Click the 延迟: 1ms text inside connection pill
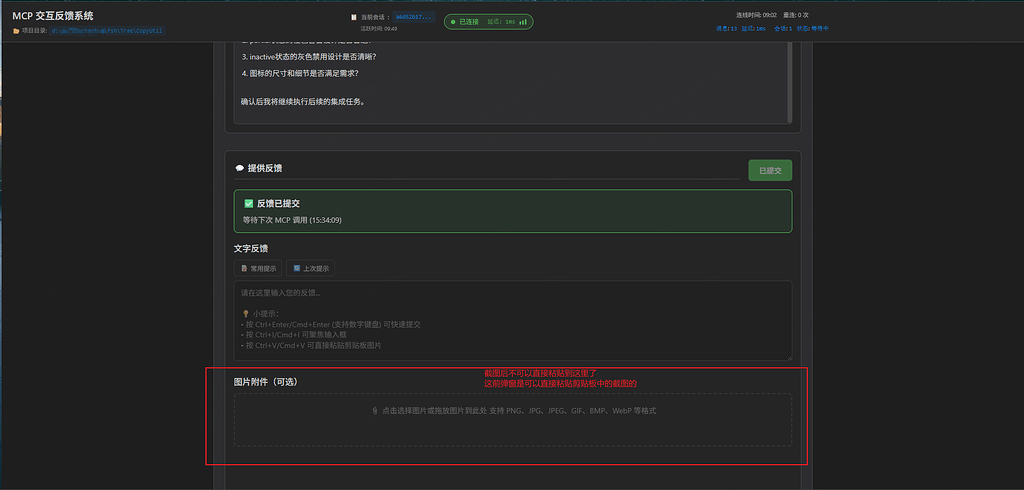The width and height of the screenshot is (1024, 490). coord(501,22)
